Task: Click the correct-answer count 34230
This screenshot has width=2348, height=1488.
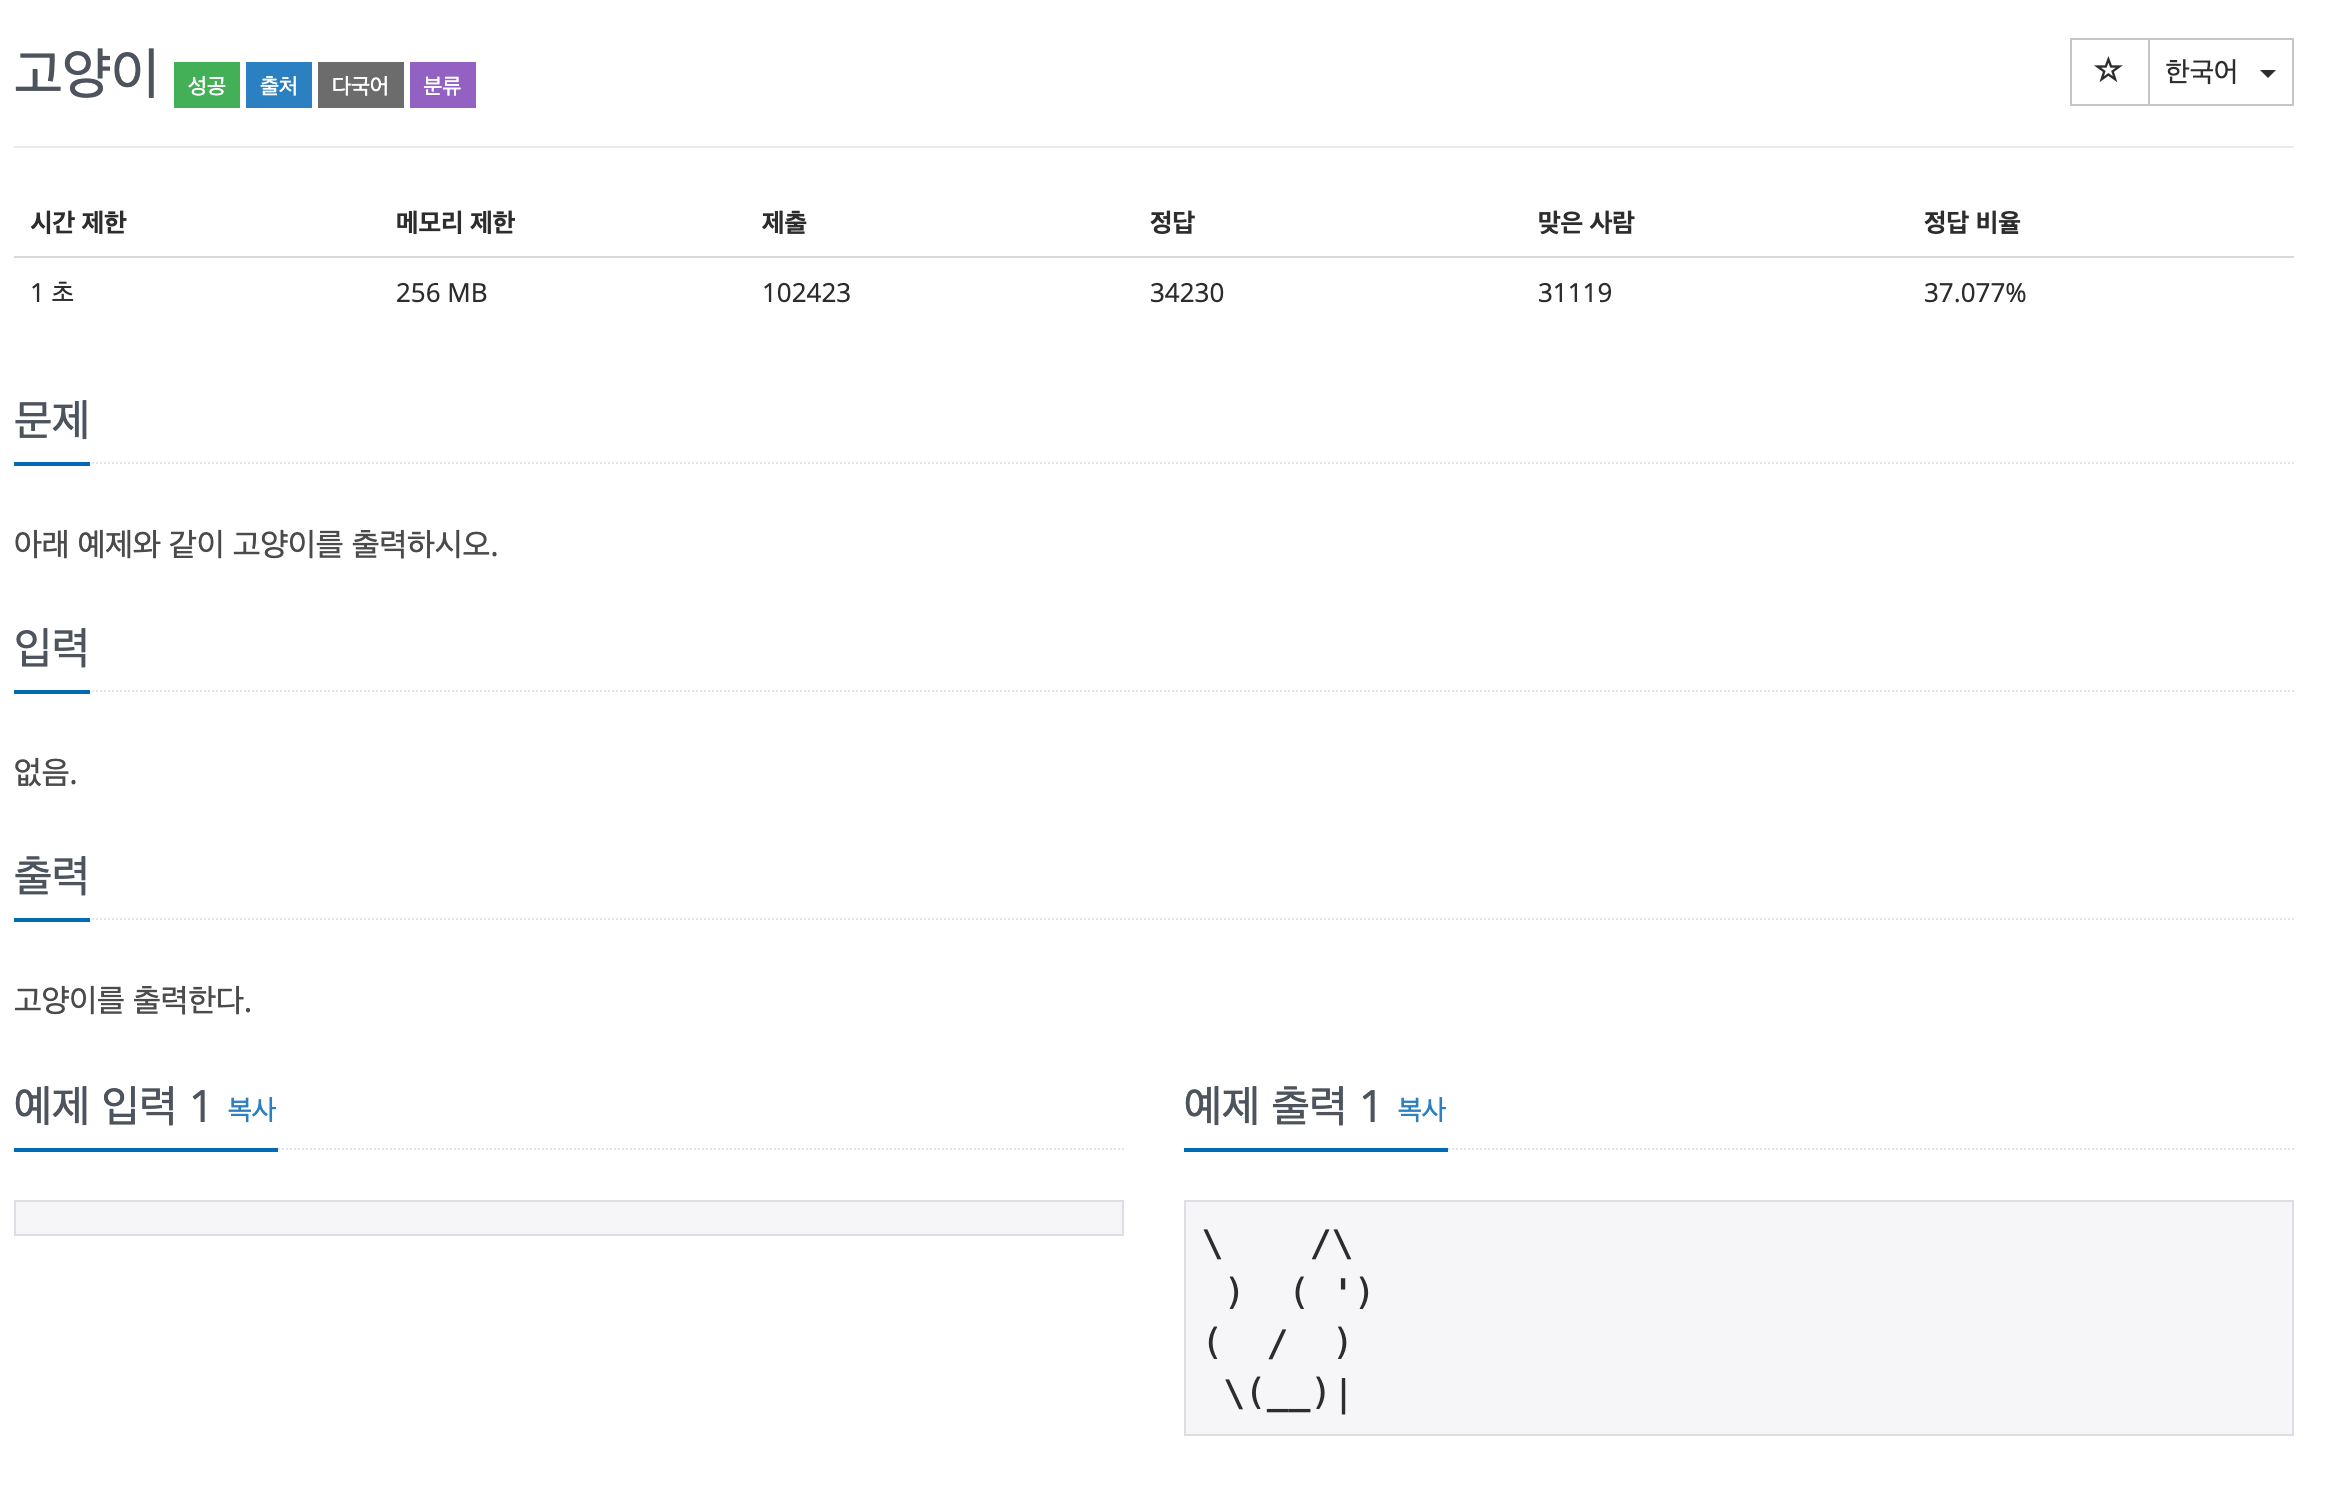Action: (1186, 293)
